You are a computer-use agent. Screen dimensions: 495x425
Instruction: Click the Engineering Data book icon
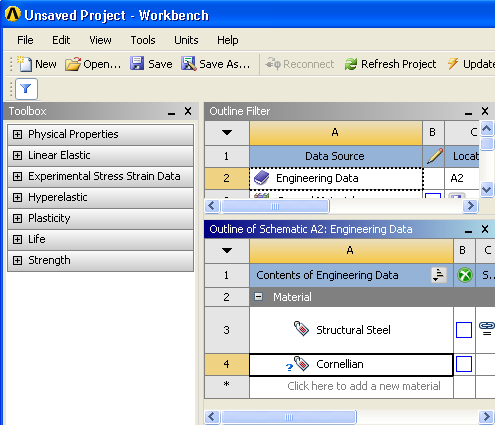(x=261, y=178)
